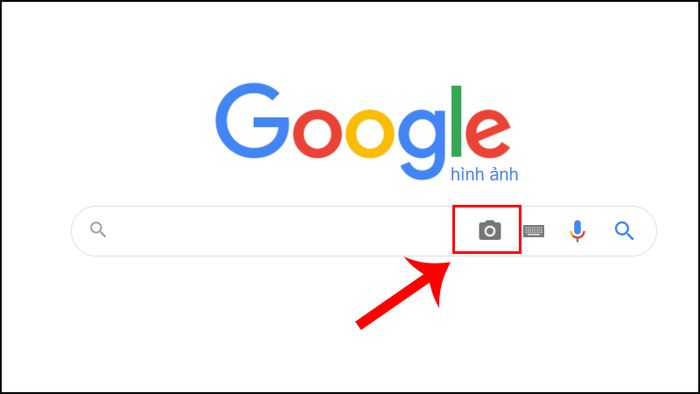Show the on-screen virtual keyboard
The height and width of the screenshot is (394, 700).
(533, 231)
